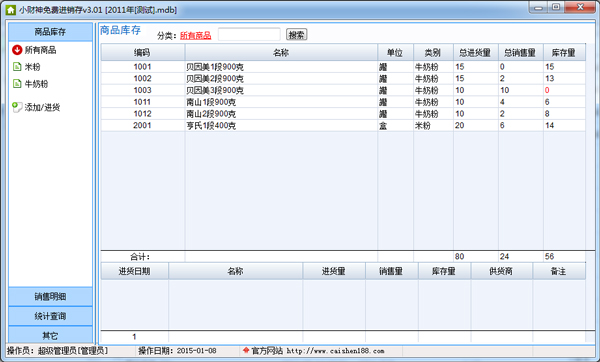600x362 pixels.
Task: Click the lower table's 库存量 column header
Action: coord(444,271)
